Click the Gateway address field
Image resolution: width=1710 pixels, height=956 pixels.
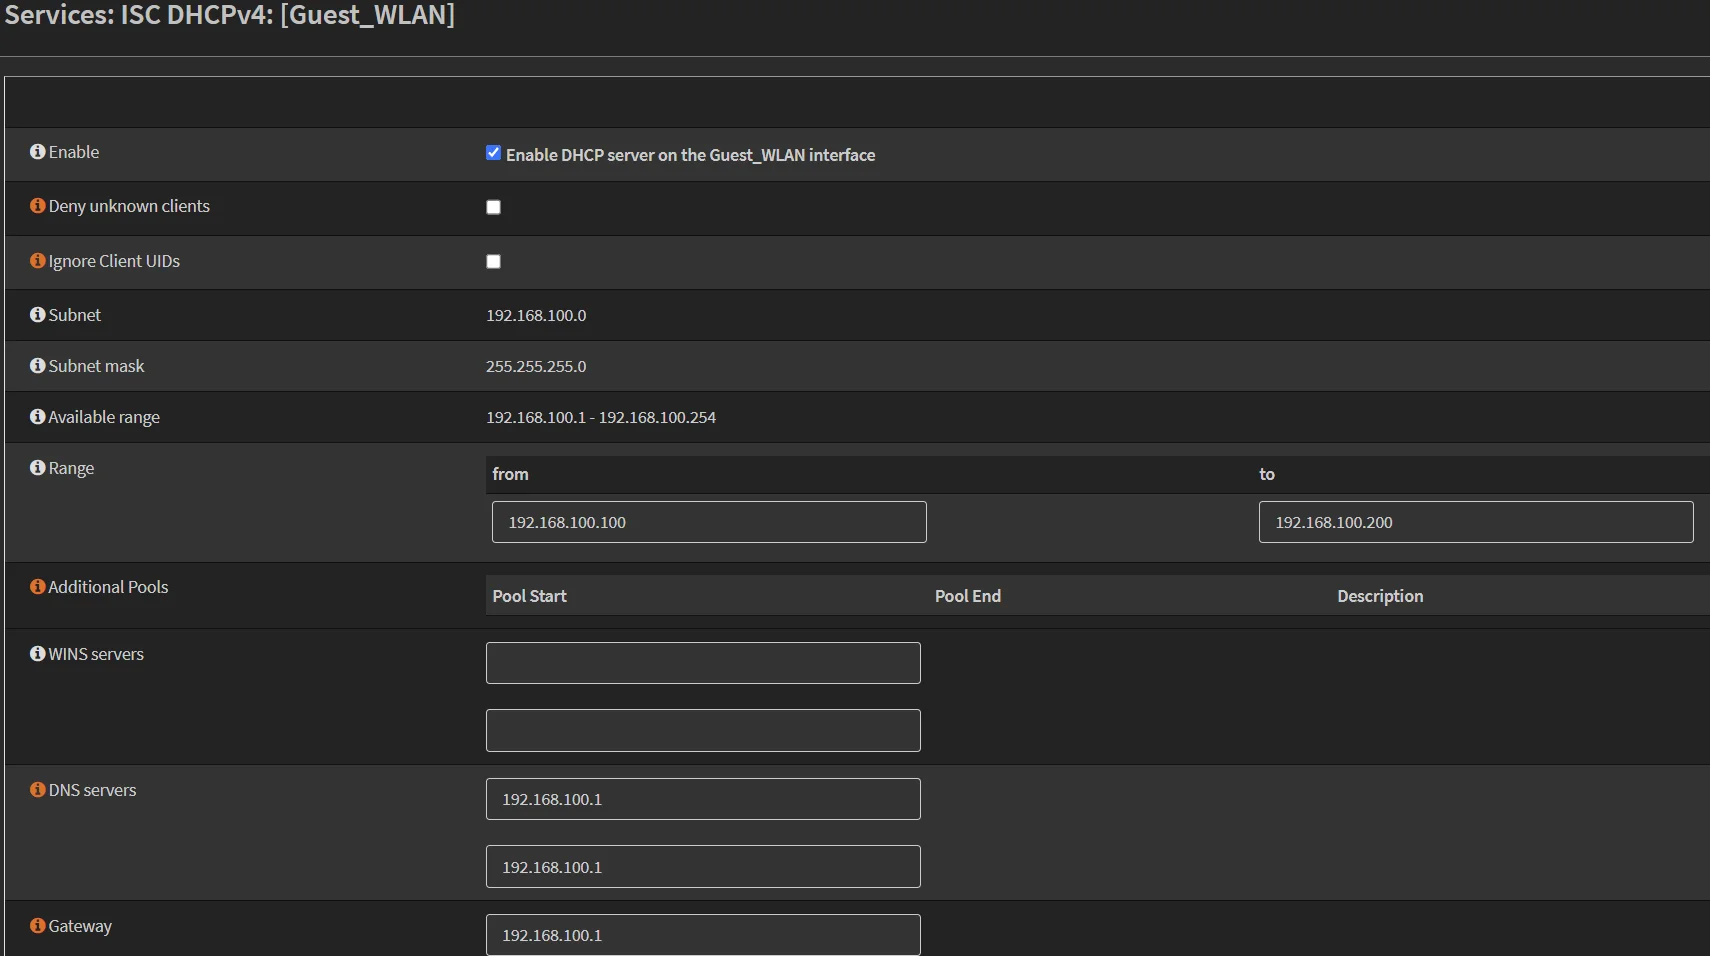coord(703,935)
